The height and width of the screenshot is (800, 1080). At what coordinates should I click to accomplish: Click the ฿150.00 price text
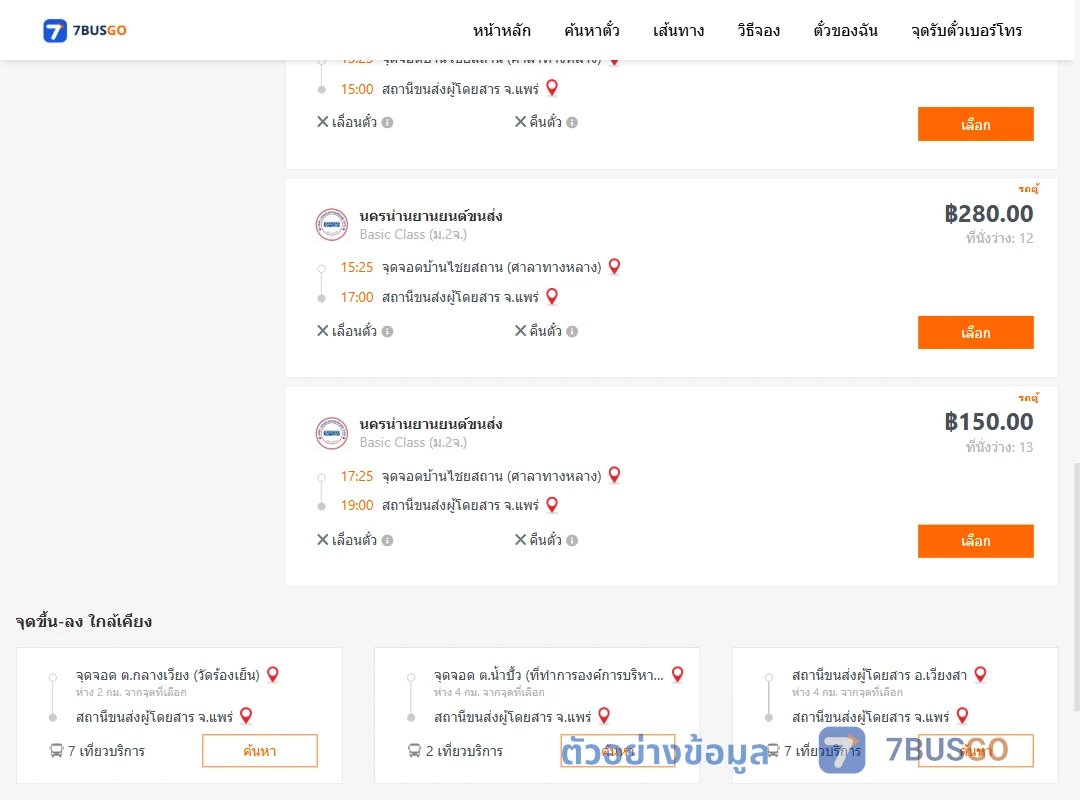[x=989, y=422]
